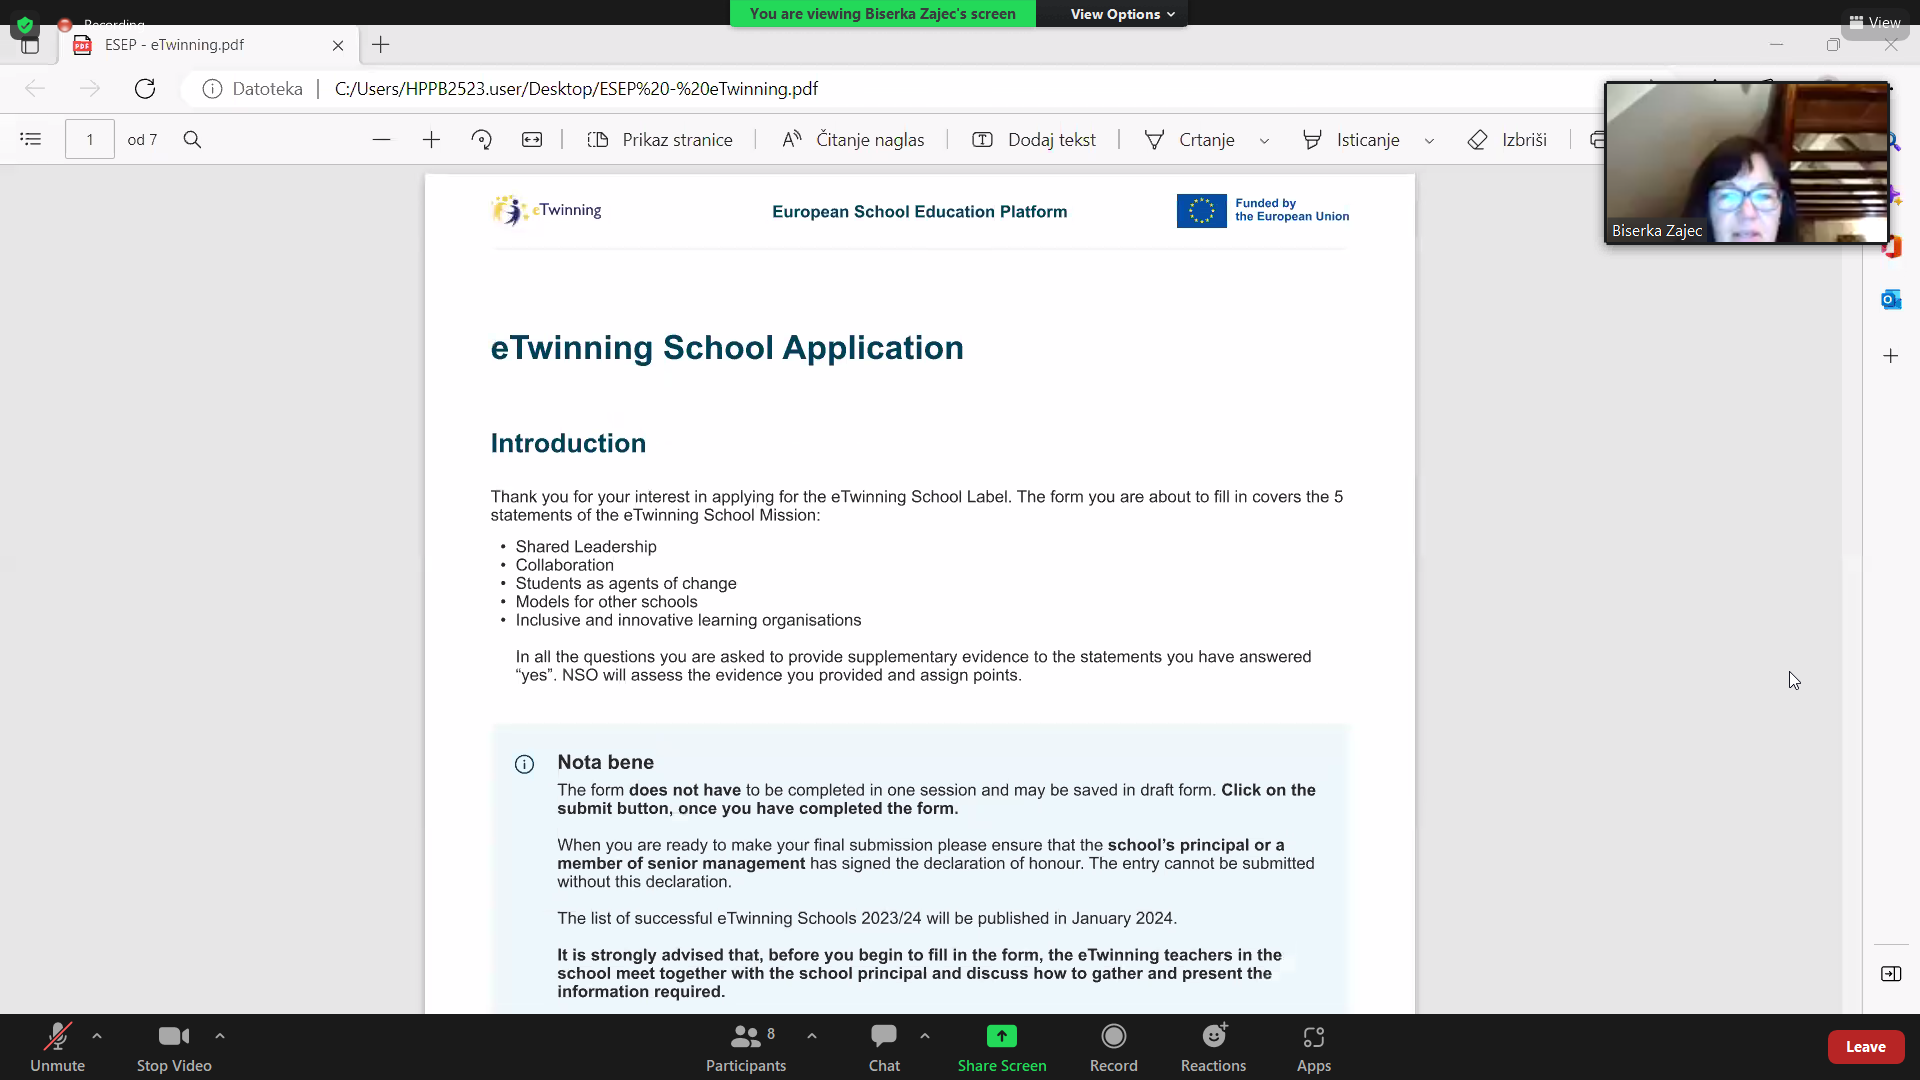Open a new browser tab
Screen dimensions: 1920x1080
[x=381, y=45]
